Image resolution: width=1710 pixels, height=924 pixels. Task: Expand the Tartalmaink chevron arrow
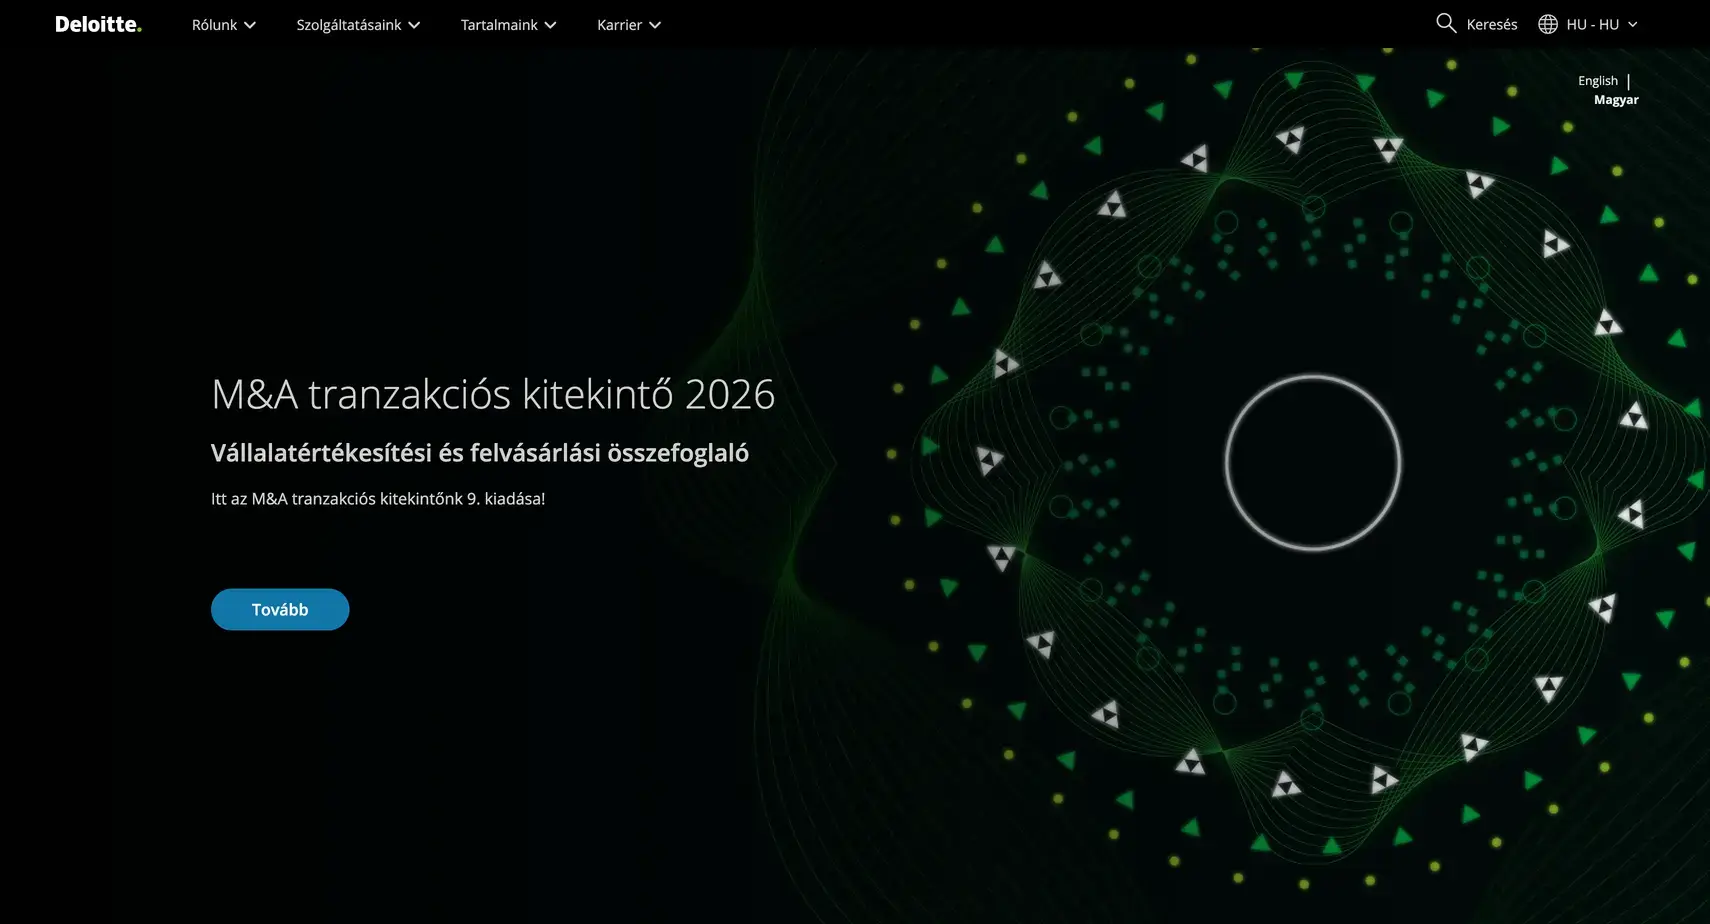550,25
